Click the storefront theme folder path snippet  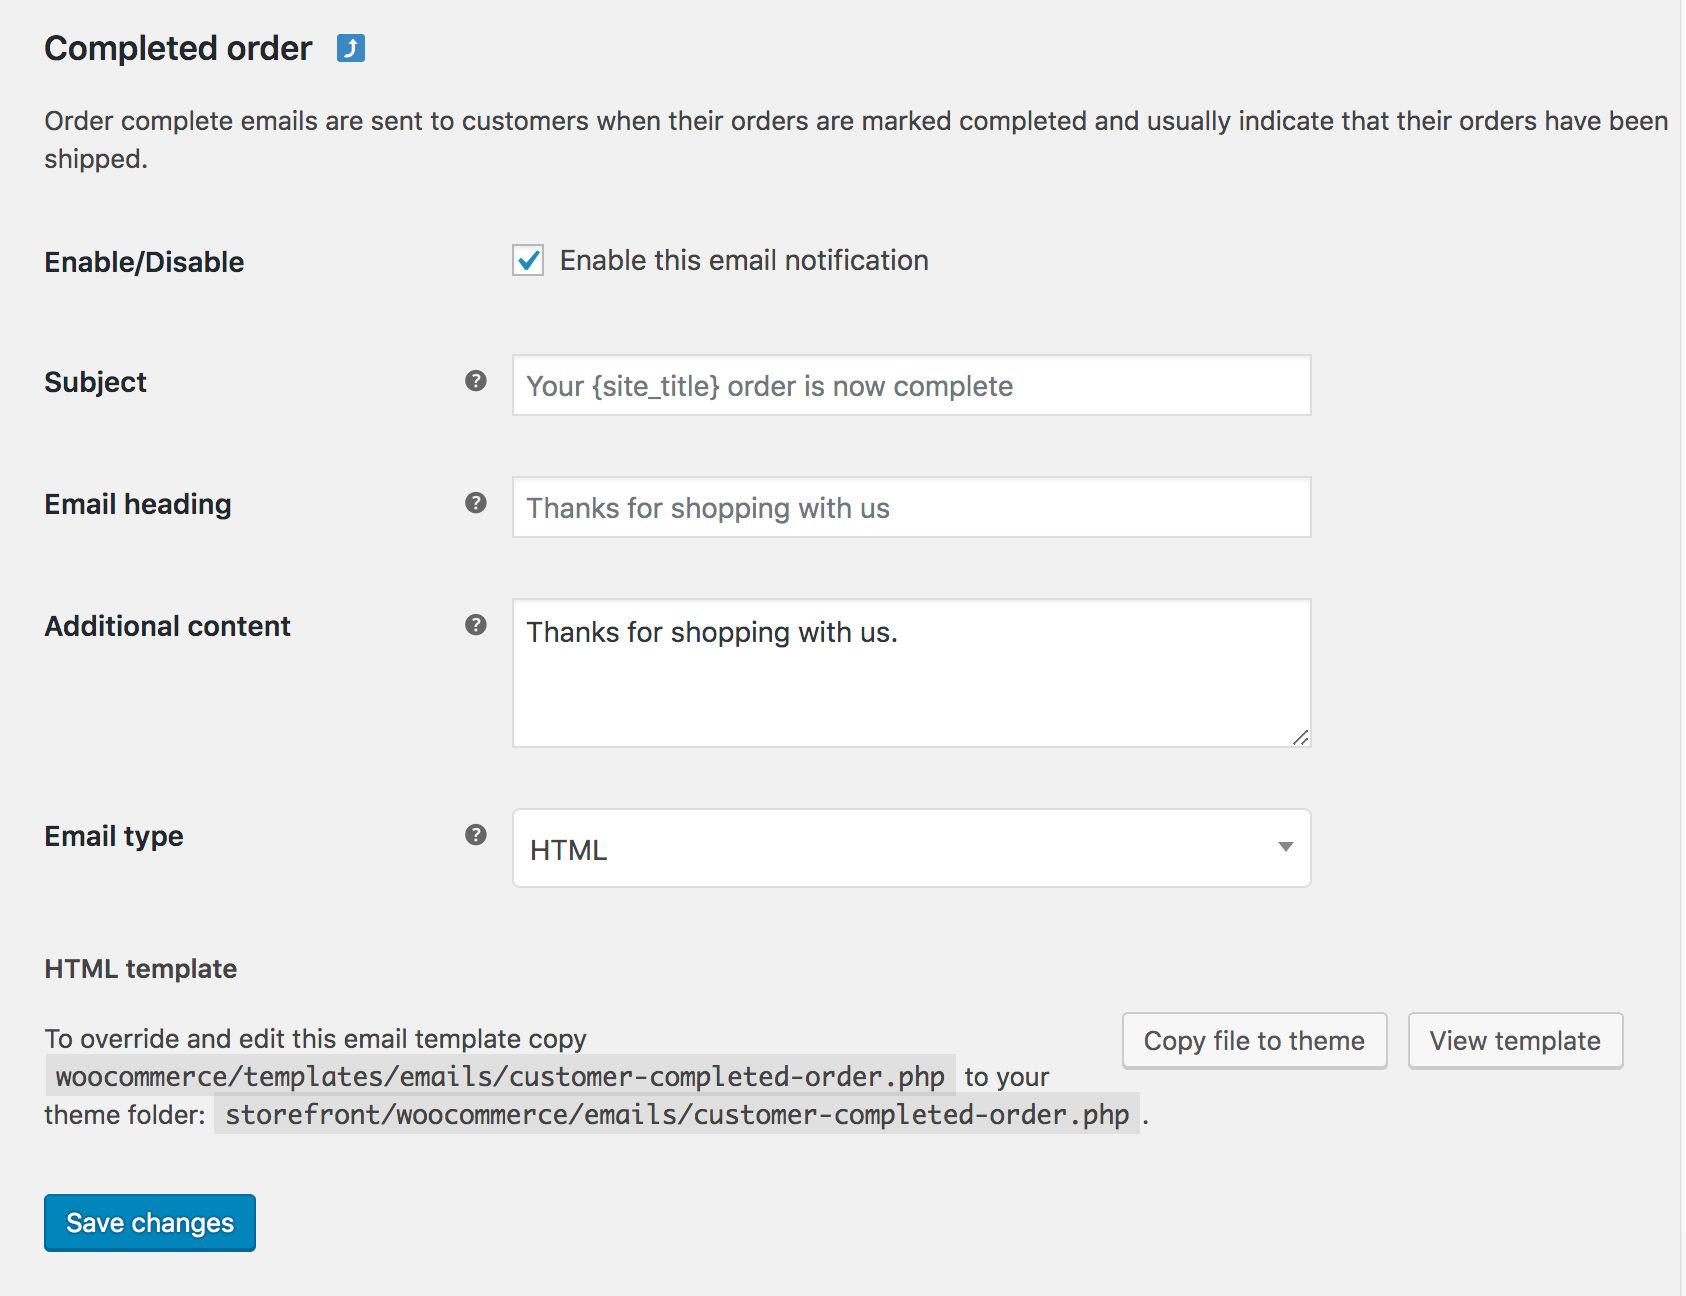(x=677, y=1115)
